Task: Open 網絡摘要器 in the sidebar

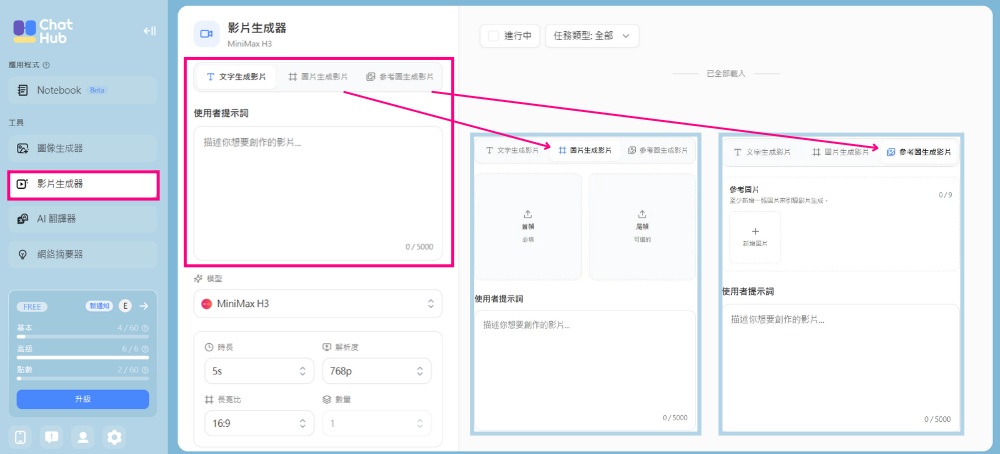Action: 83,254
